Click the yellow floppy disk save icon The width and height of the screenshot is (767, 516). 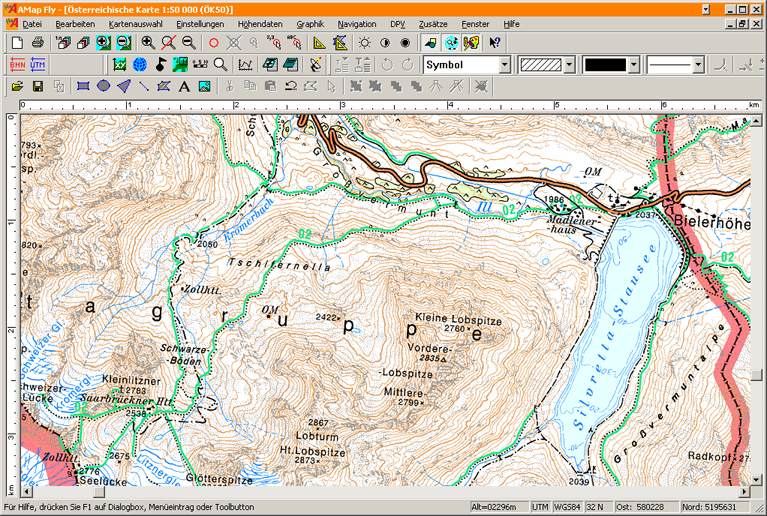point(38,87)
